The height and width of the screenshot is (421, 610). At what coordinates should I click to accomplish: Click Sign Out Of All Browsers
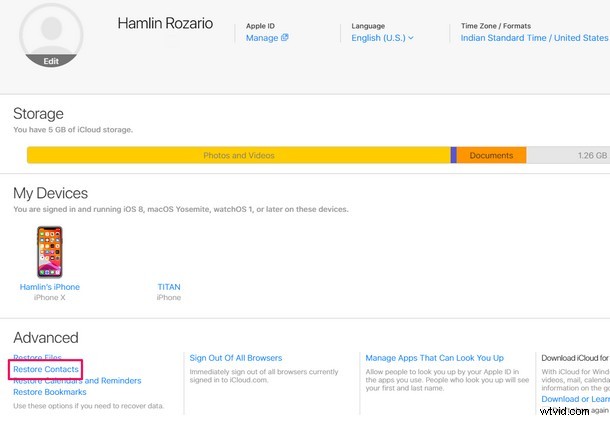(x=236, y=358)
